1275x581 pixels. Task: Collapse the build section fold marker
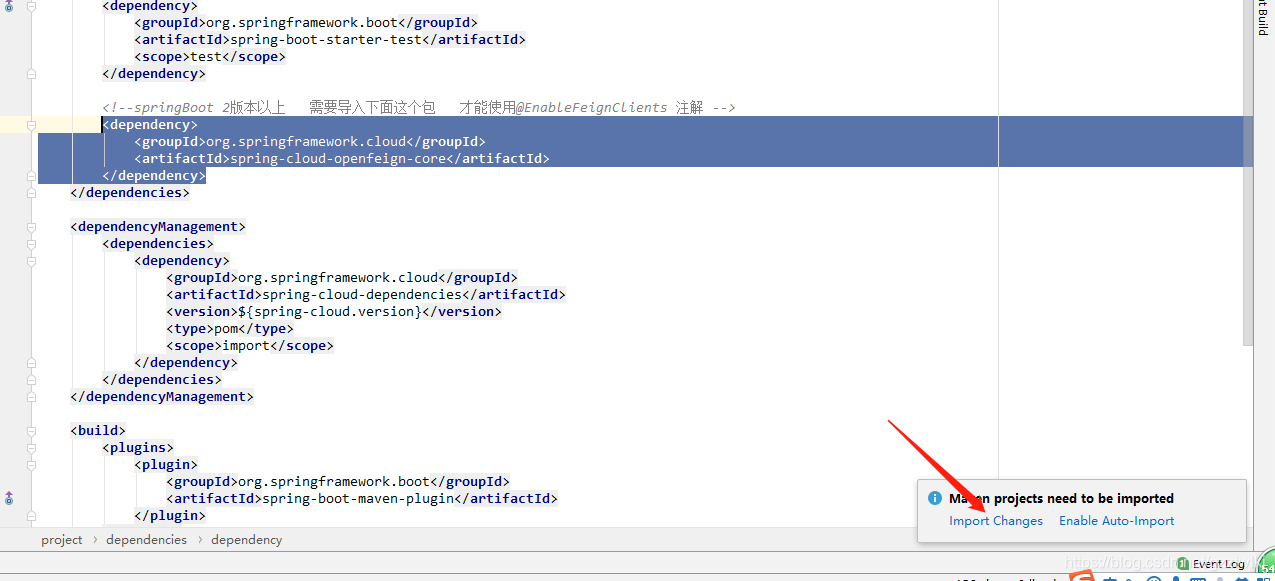click(31, 430)
